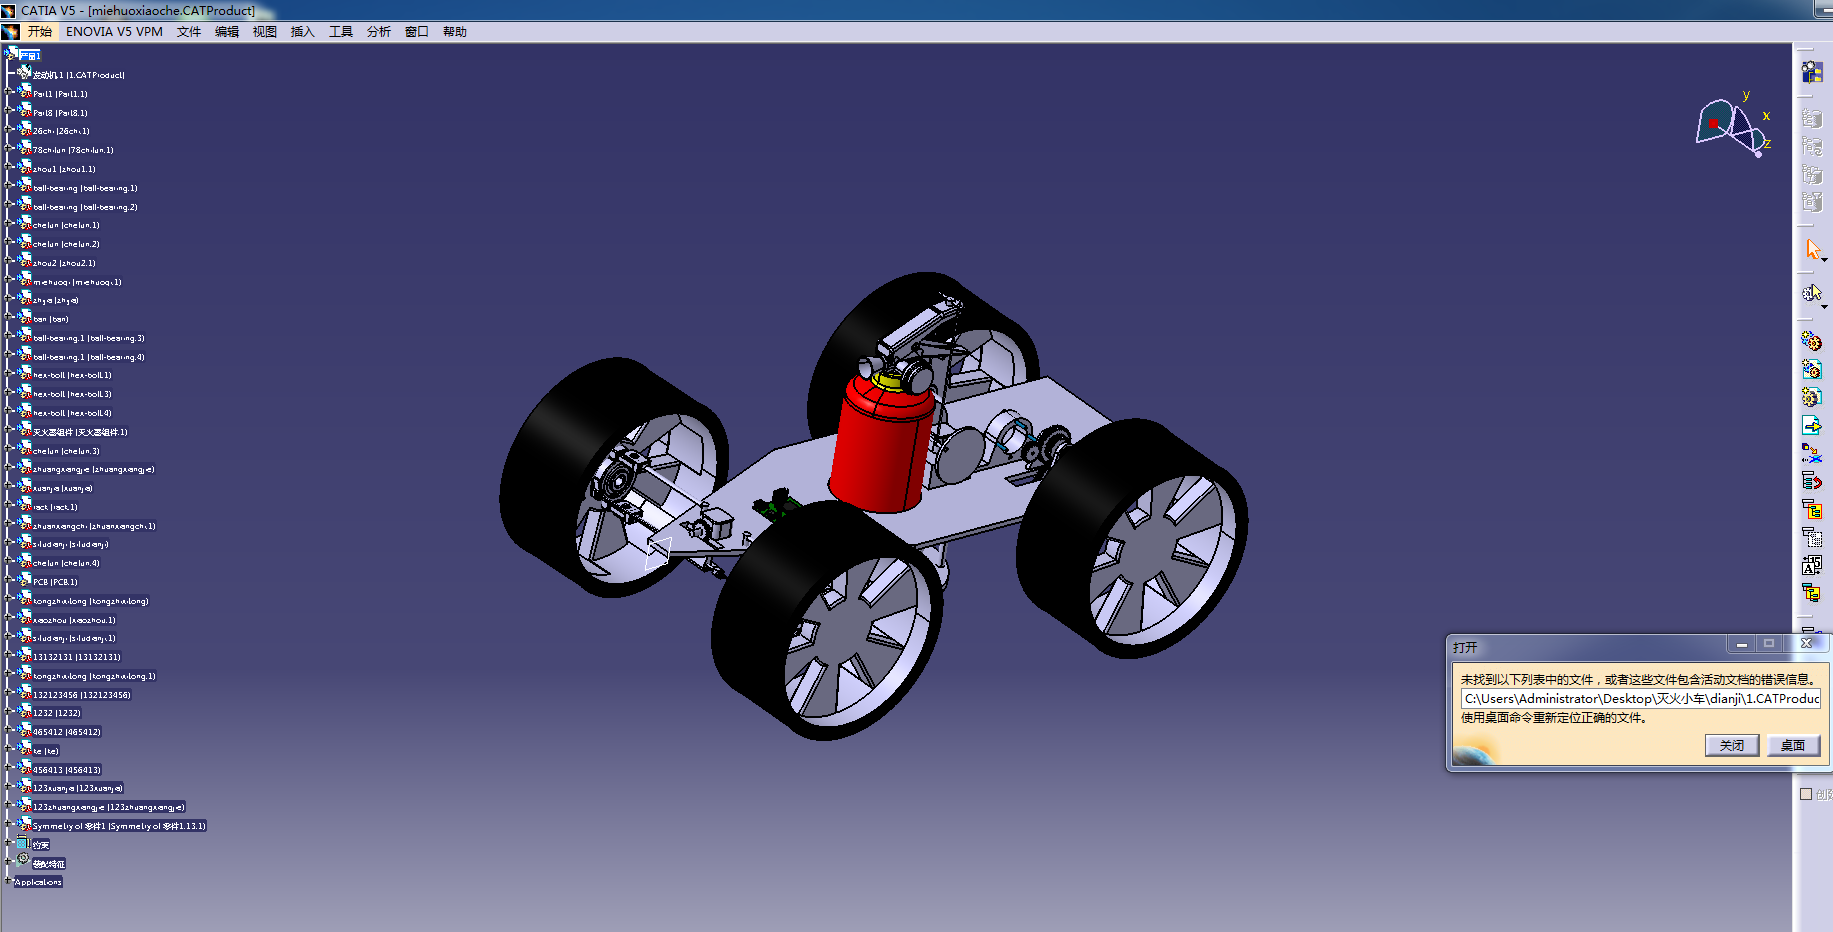Open the 分析 menu

click(x=379, y=32)
